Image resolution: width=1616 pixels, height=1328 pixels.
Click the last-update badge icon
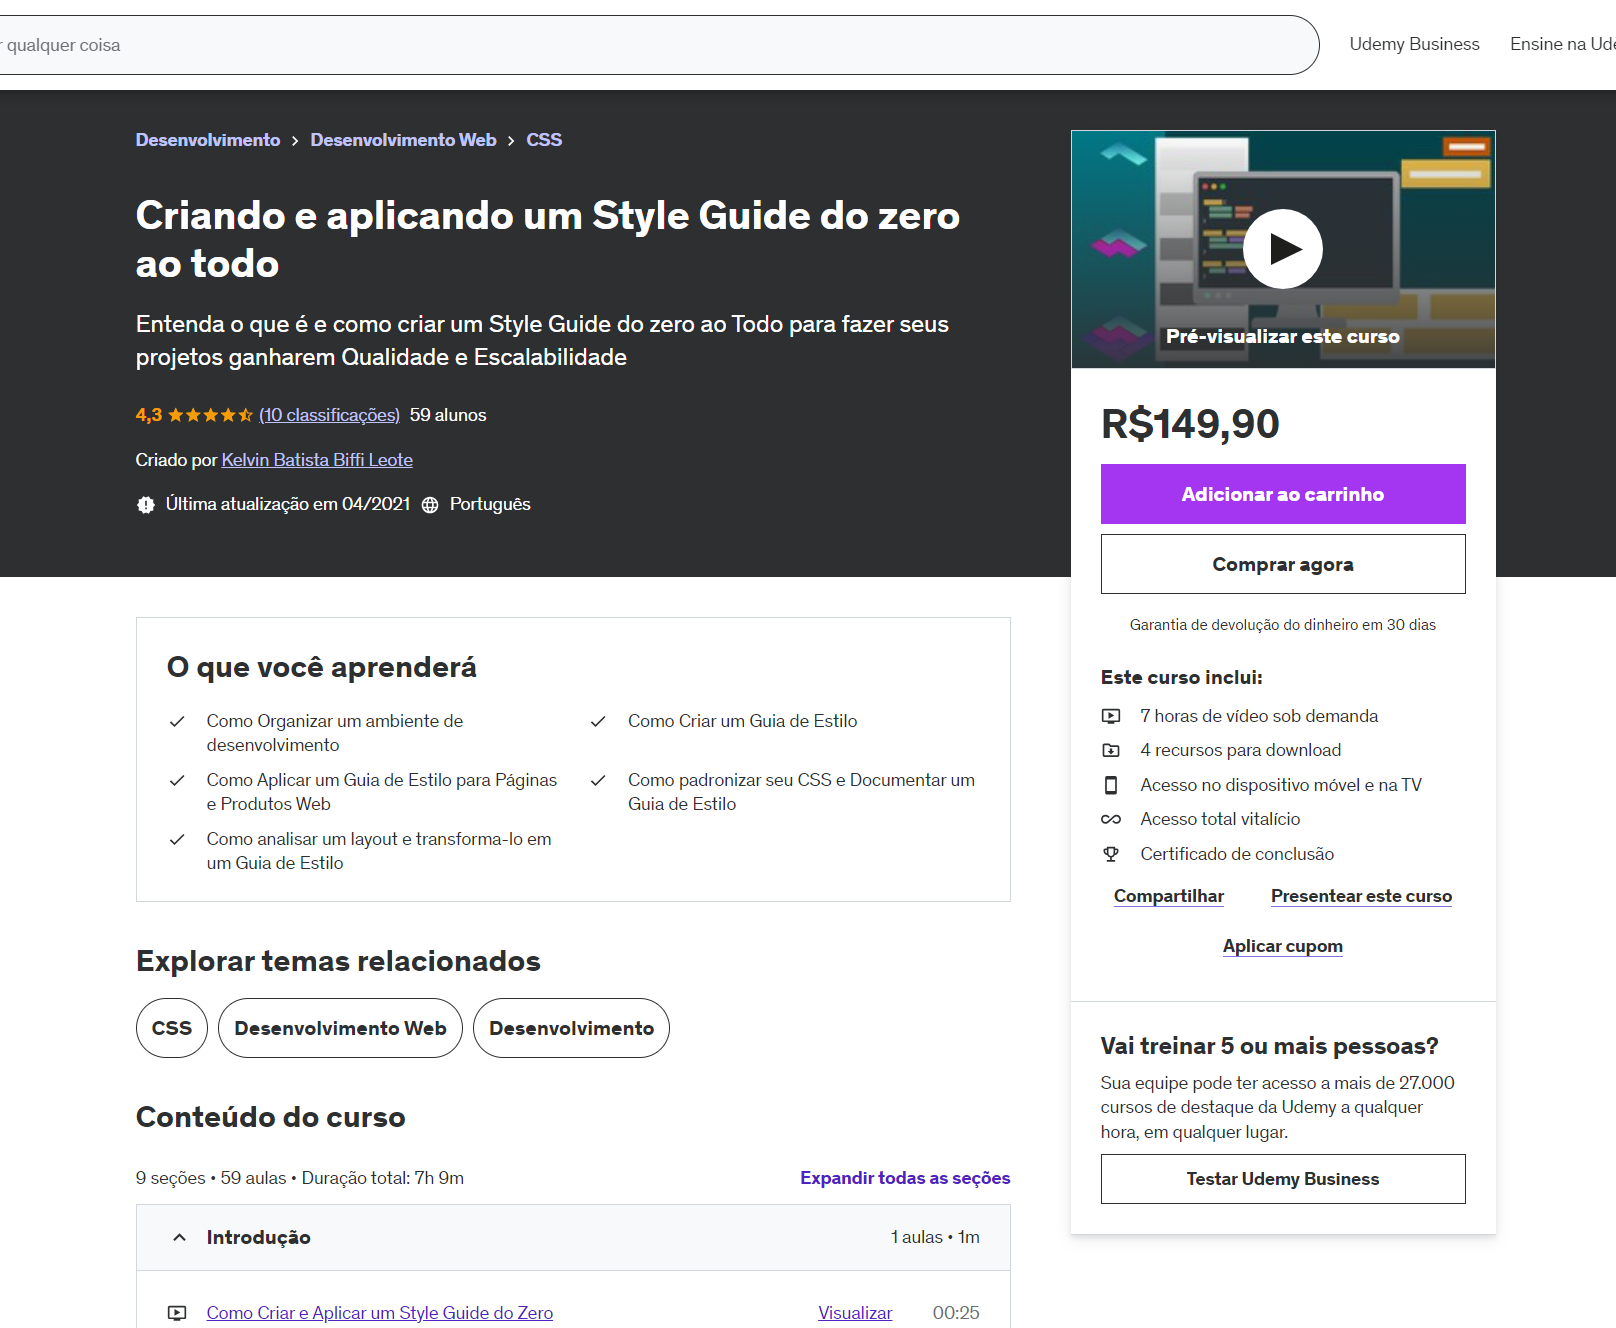[x=146, y=505]
